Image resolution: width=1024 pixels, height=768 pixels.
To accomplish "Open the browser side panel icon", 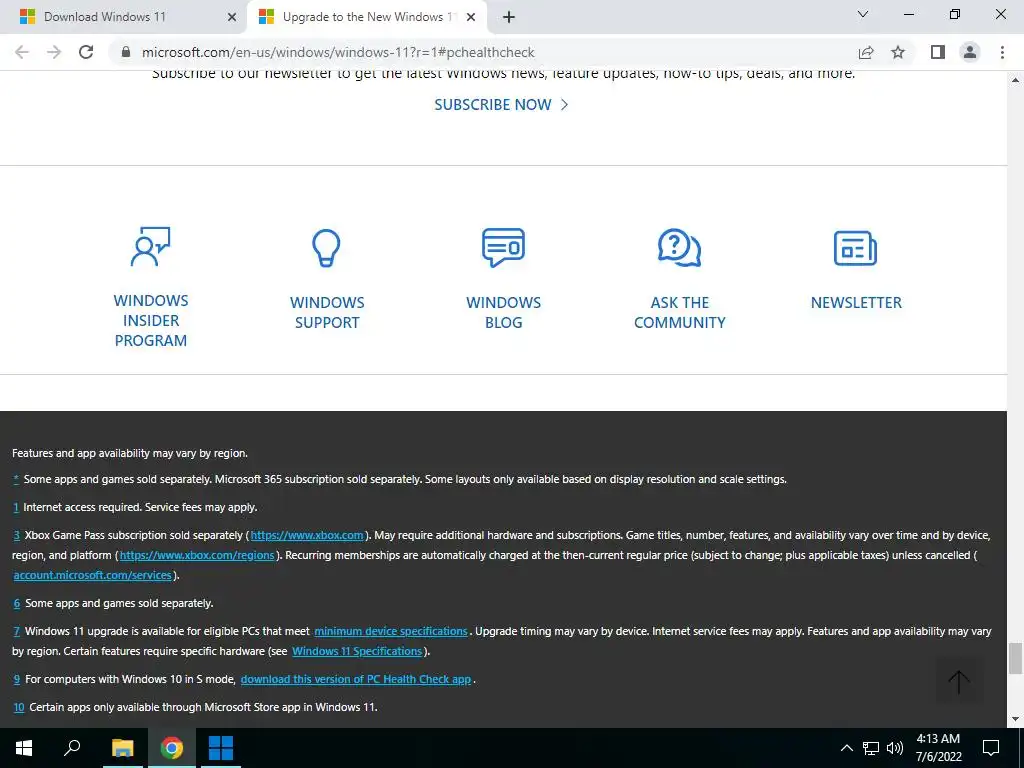I will 938,52.
